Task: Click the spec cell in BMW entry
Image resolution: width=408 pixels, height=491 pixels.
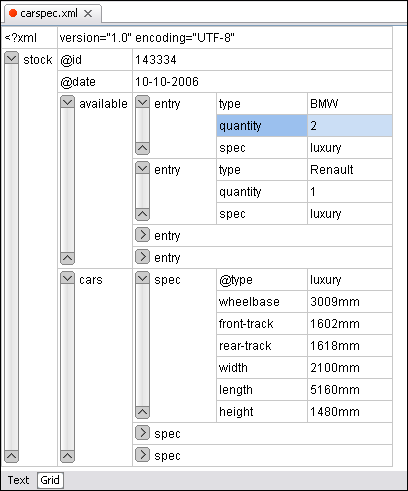Action: click(262, 148)
